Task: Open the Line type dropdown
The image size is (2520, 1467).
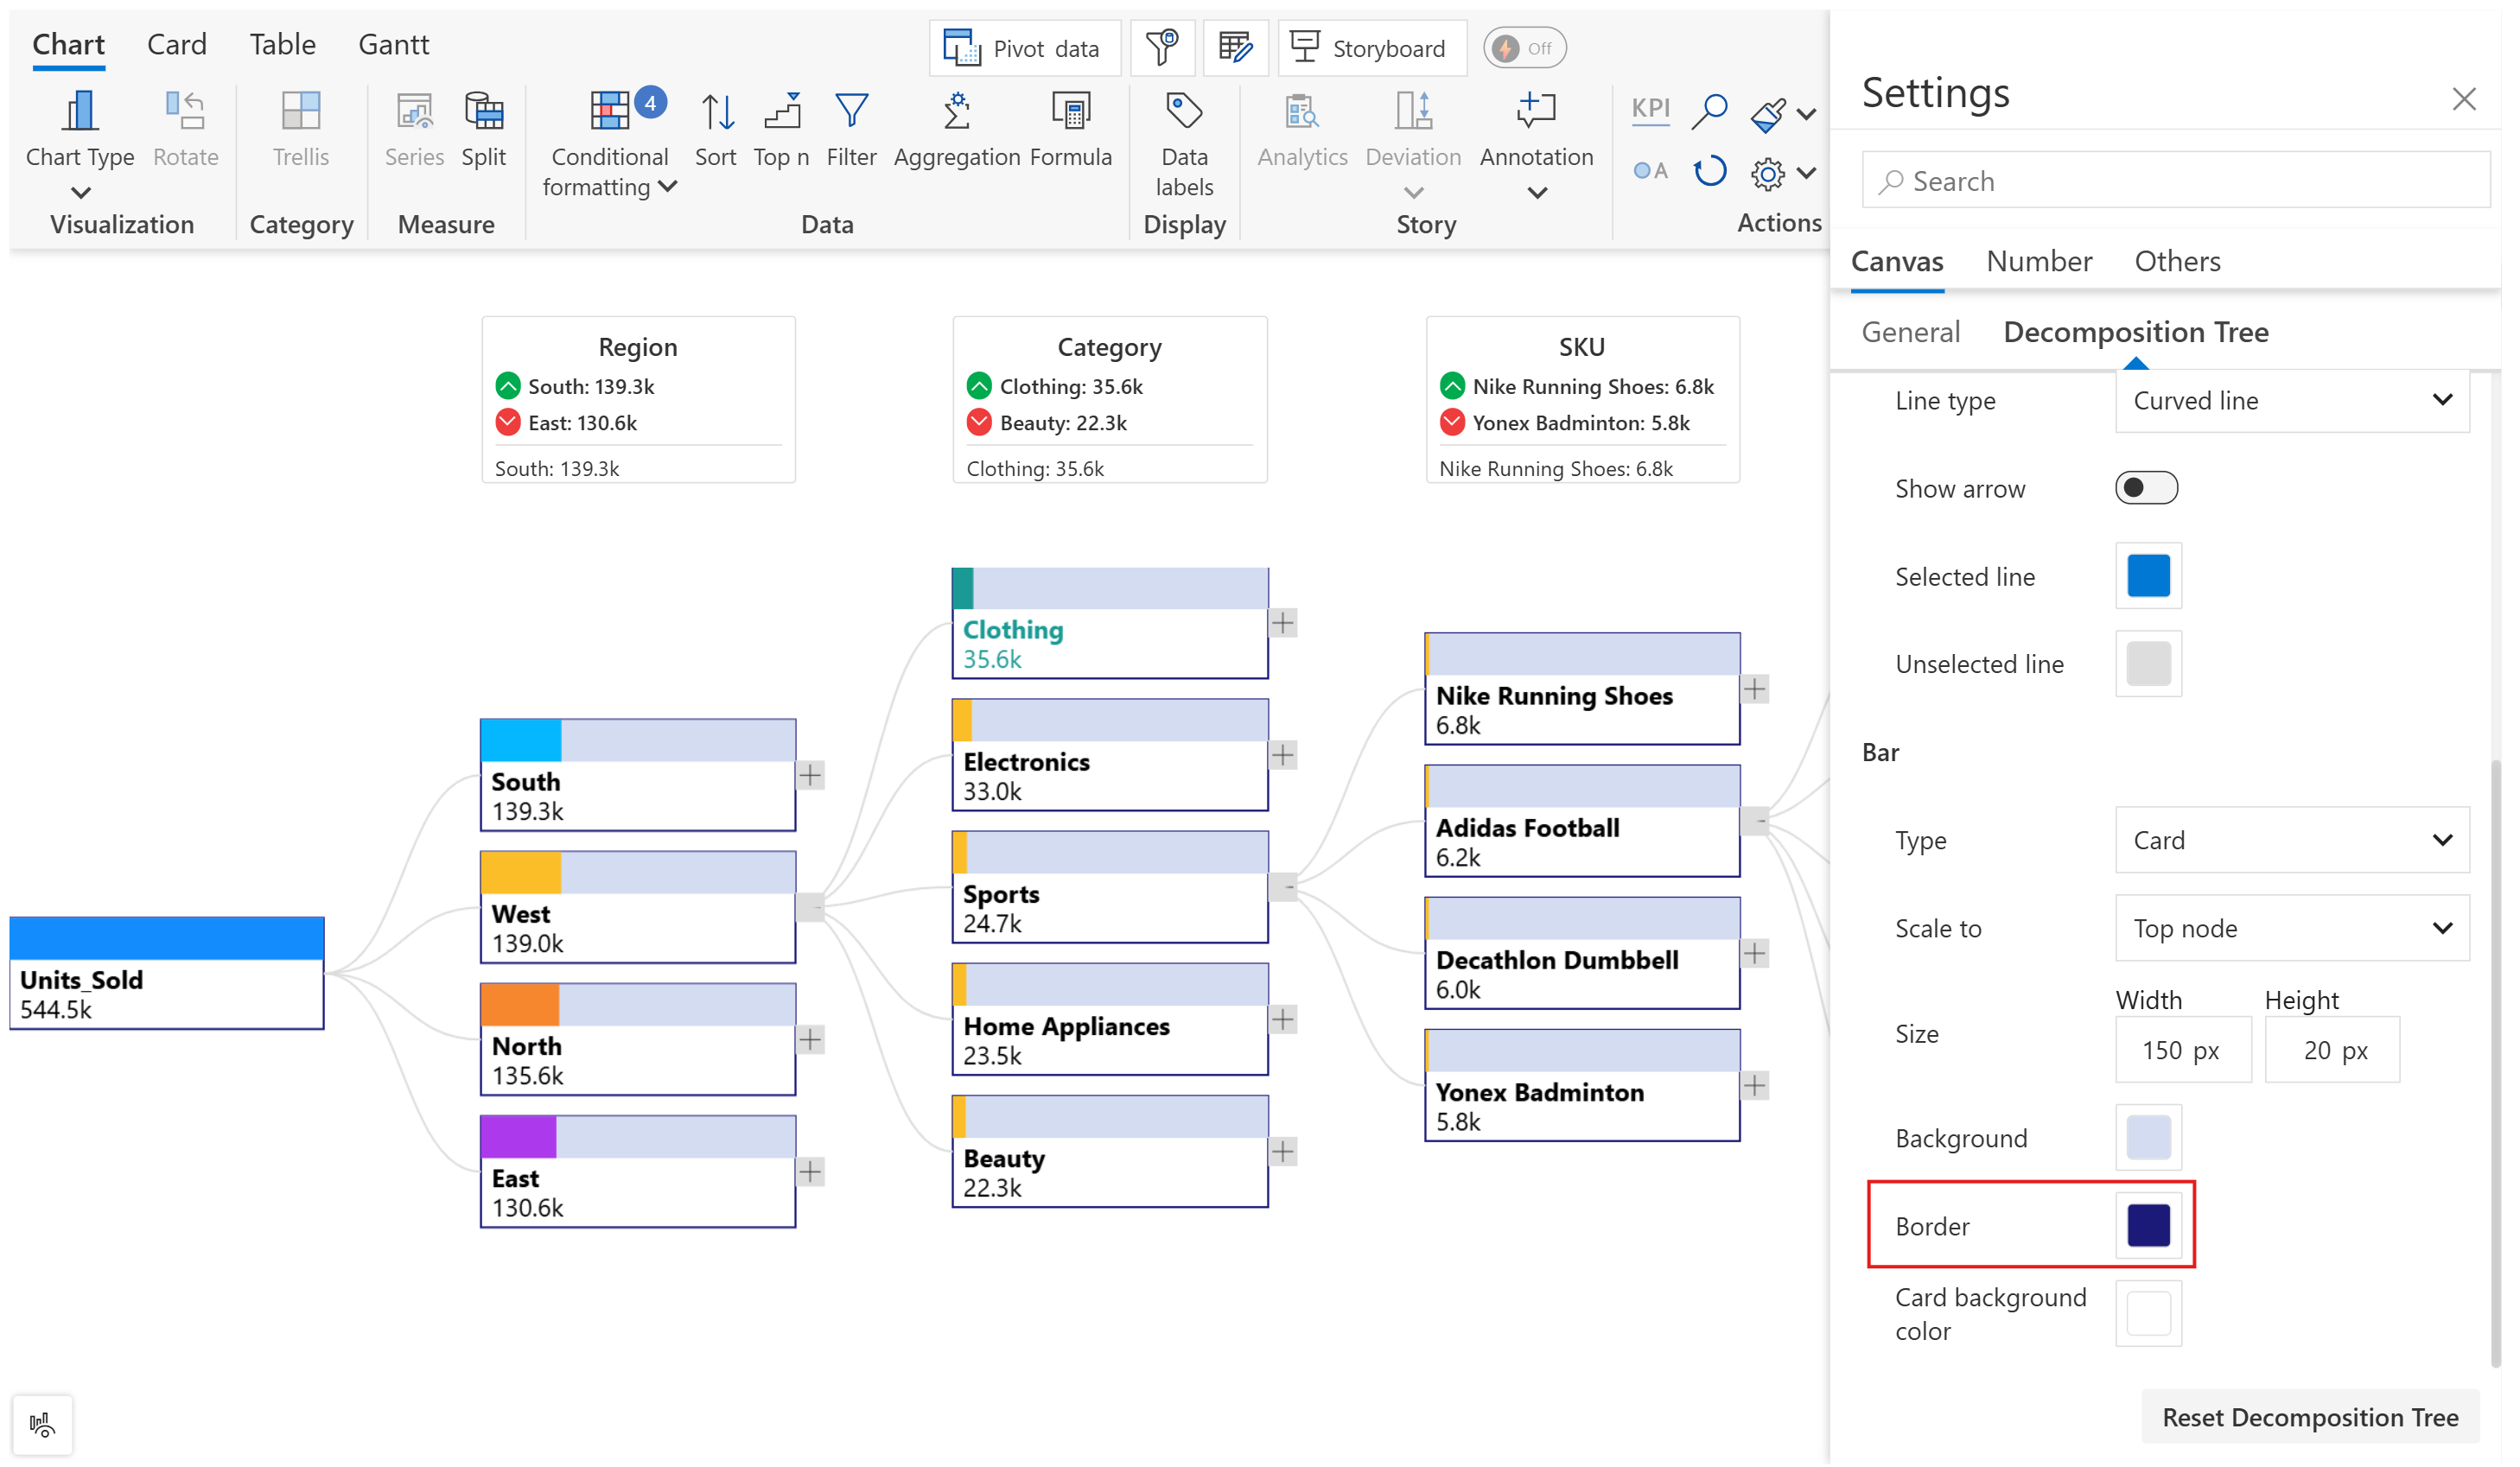Action: (x=2293, y=401)
